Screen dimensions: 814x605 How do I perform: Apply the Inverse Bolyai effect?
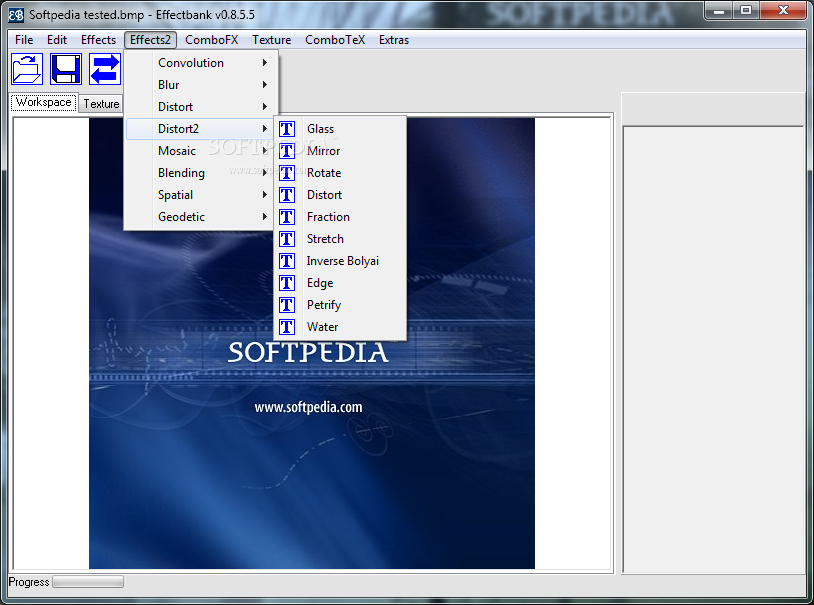[340, 261]
